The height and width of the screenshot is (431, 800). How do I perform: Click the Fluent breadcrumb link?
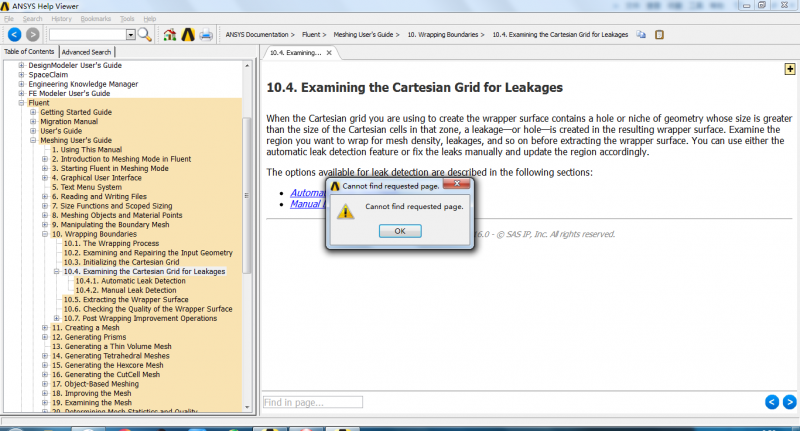pos(311,35)
